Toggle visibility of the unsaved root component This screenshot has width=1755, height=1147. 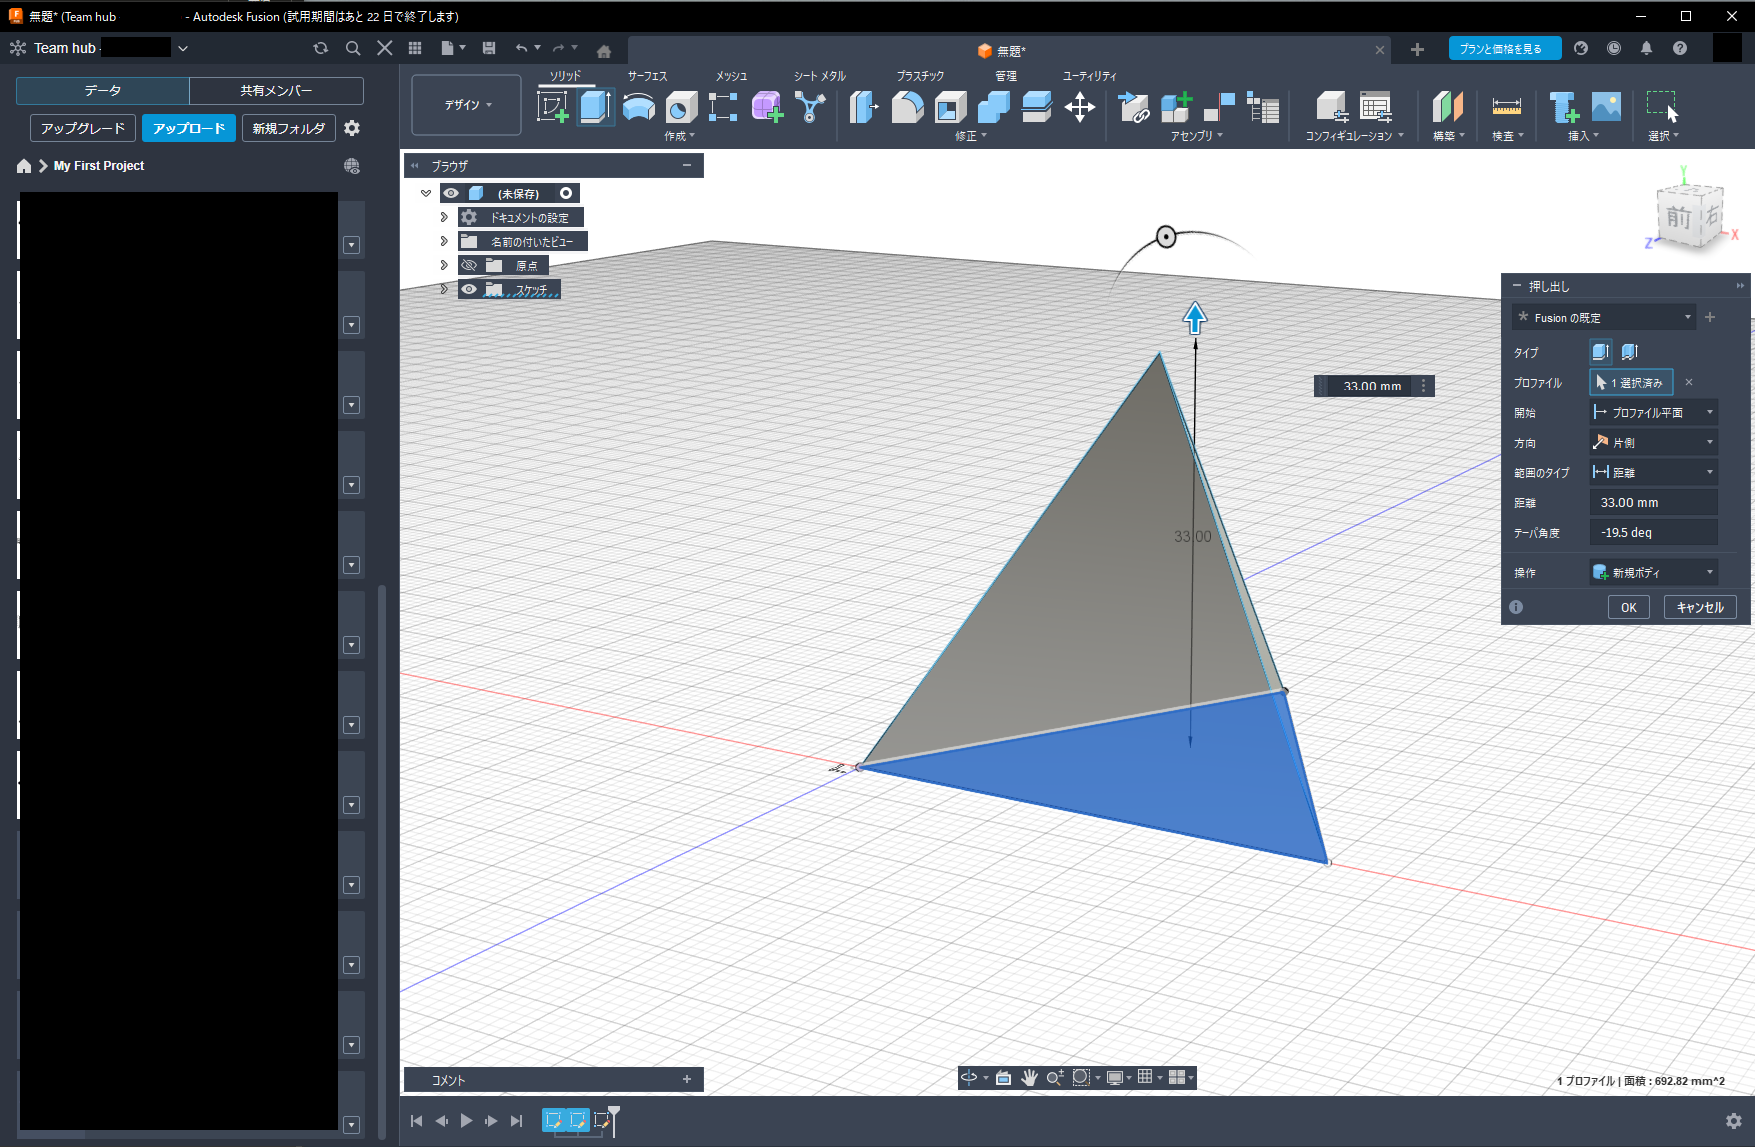452,193
